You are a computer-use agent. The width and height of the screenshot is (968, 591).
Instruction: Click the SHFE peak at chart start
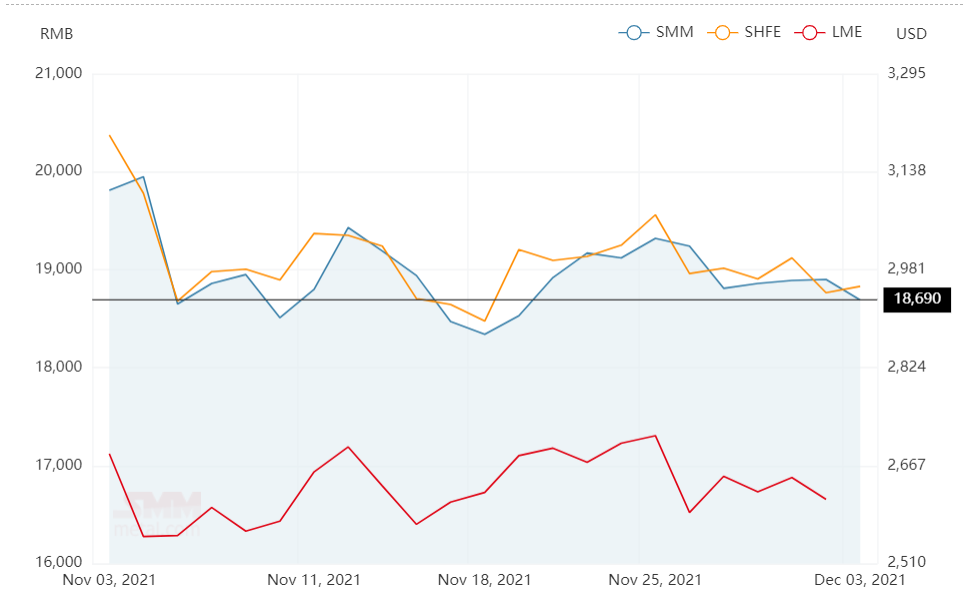[110, 135]
